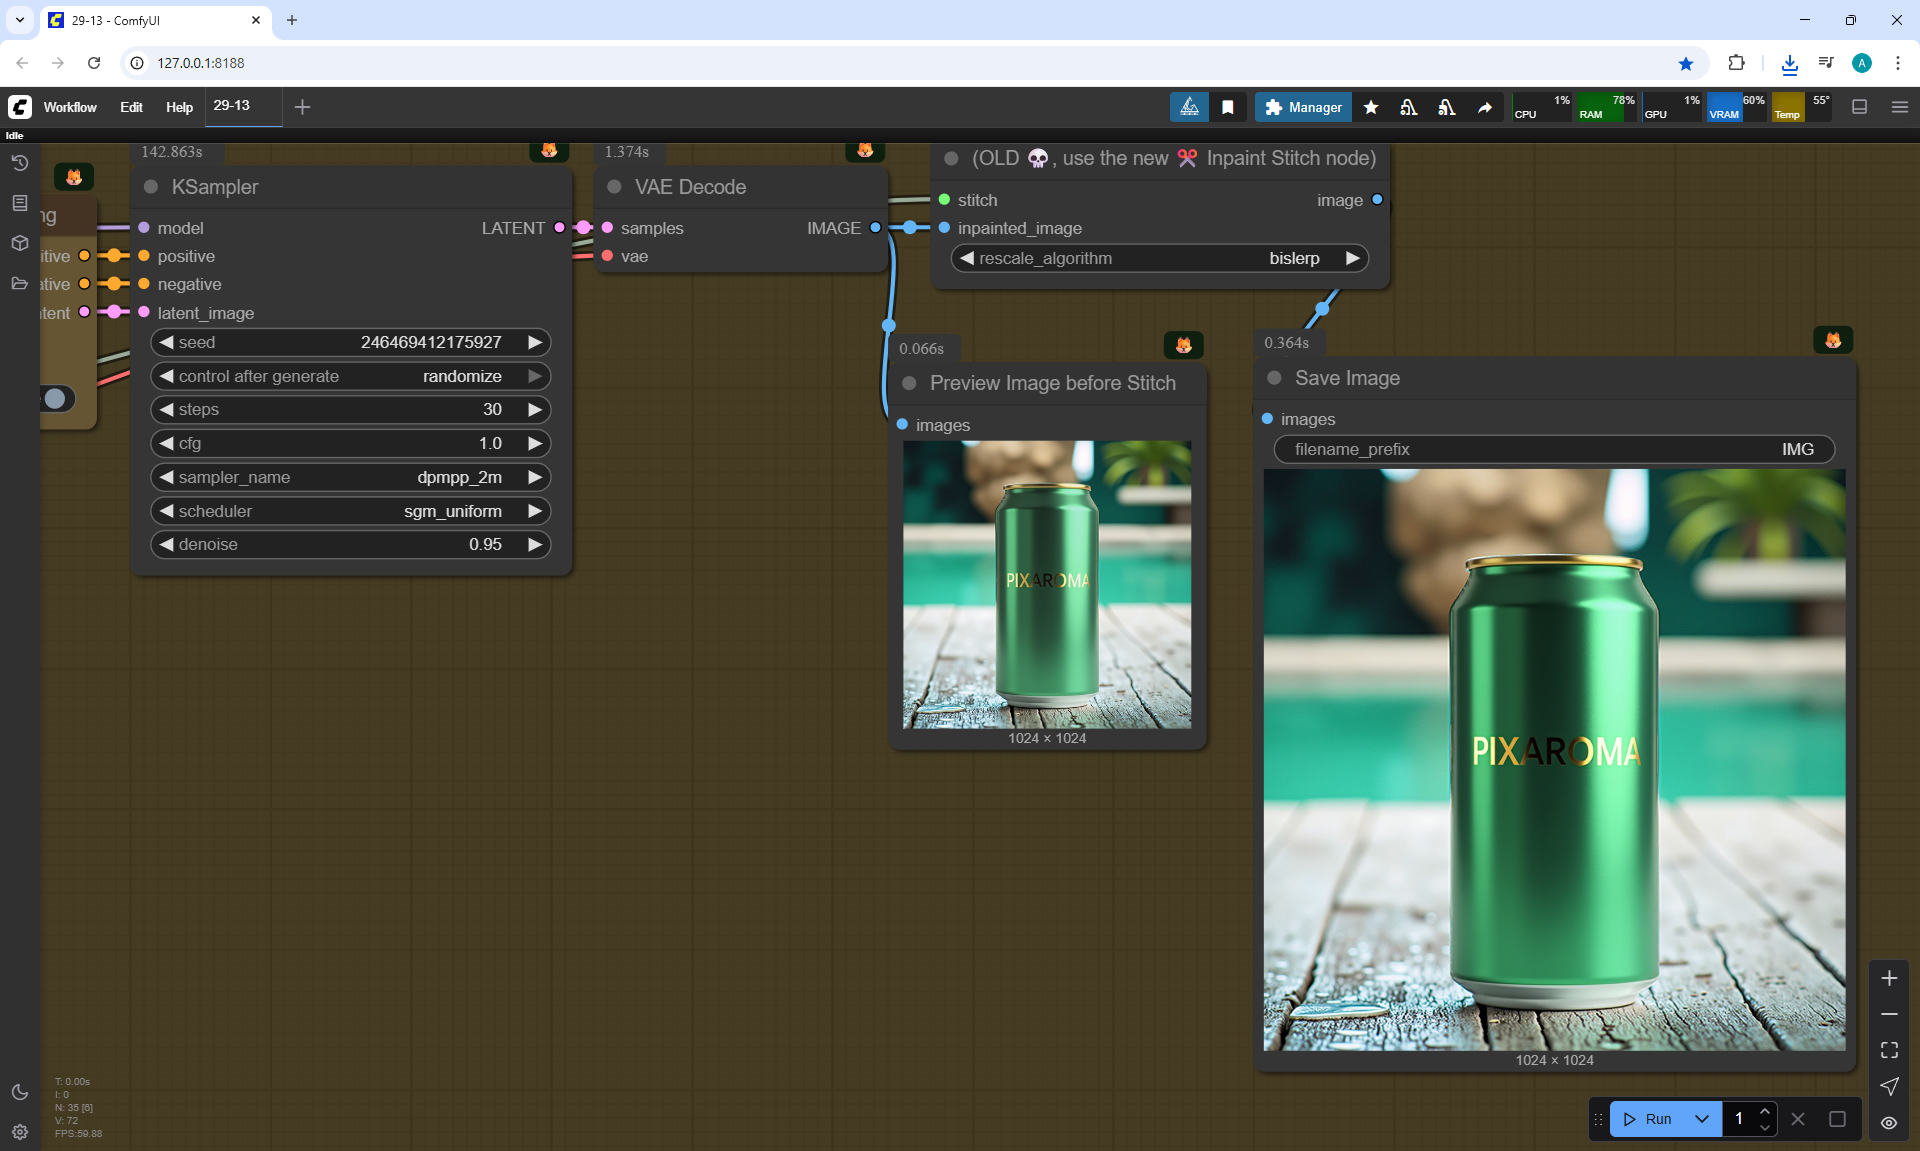Open the Workflow menu
This screenshot has width=1920, height=1151.
(x=70, y=107)
